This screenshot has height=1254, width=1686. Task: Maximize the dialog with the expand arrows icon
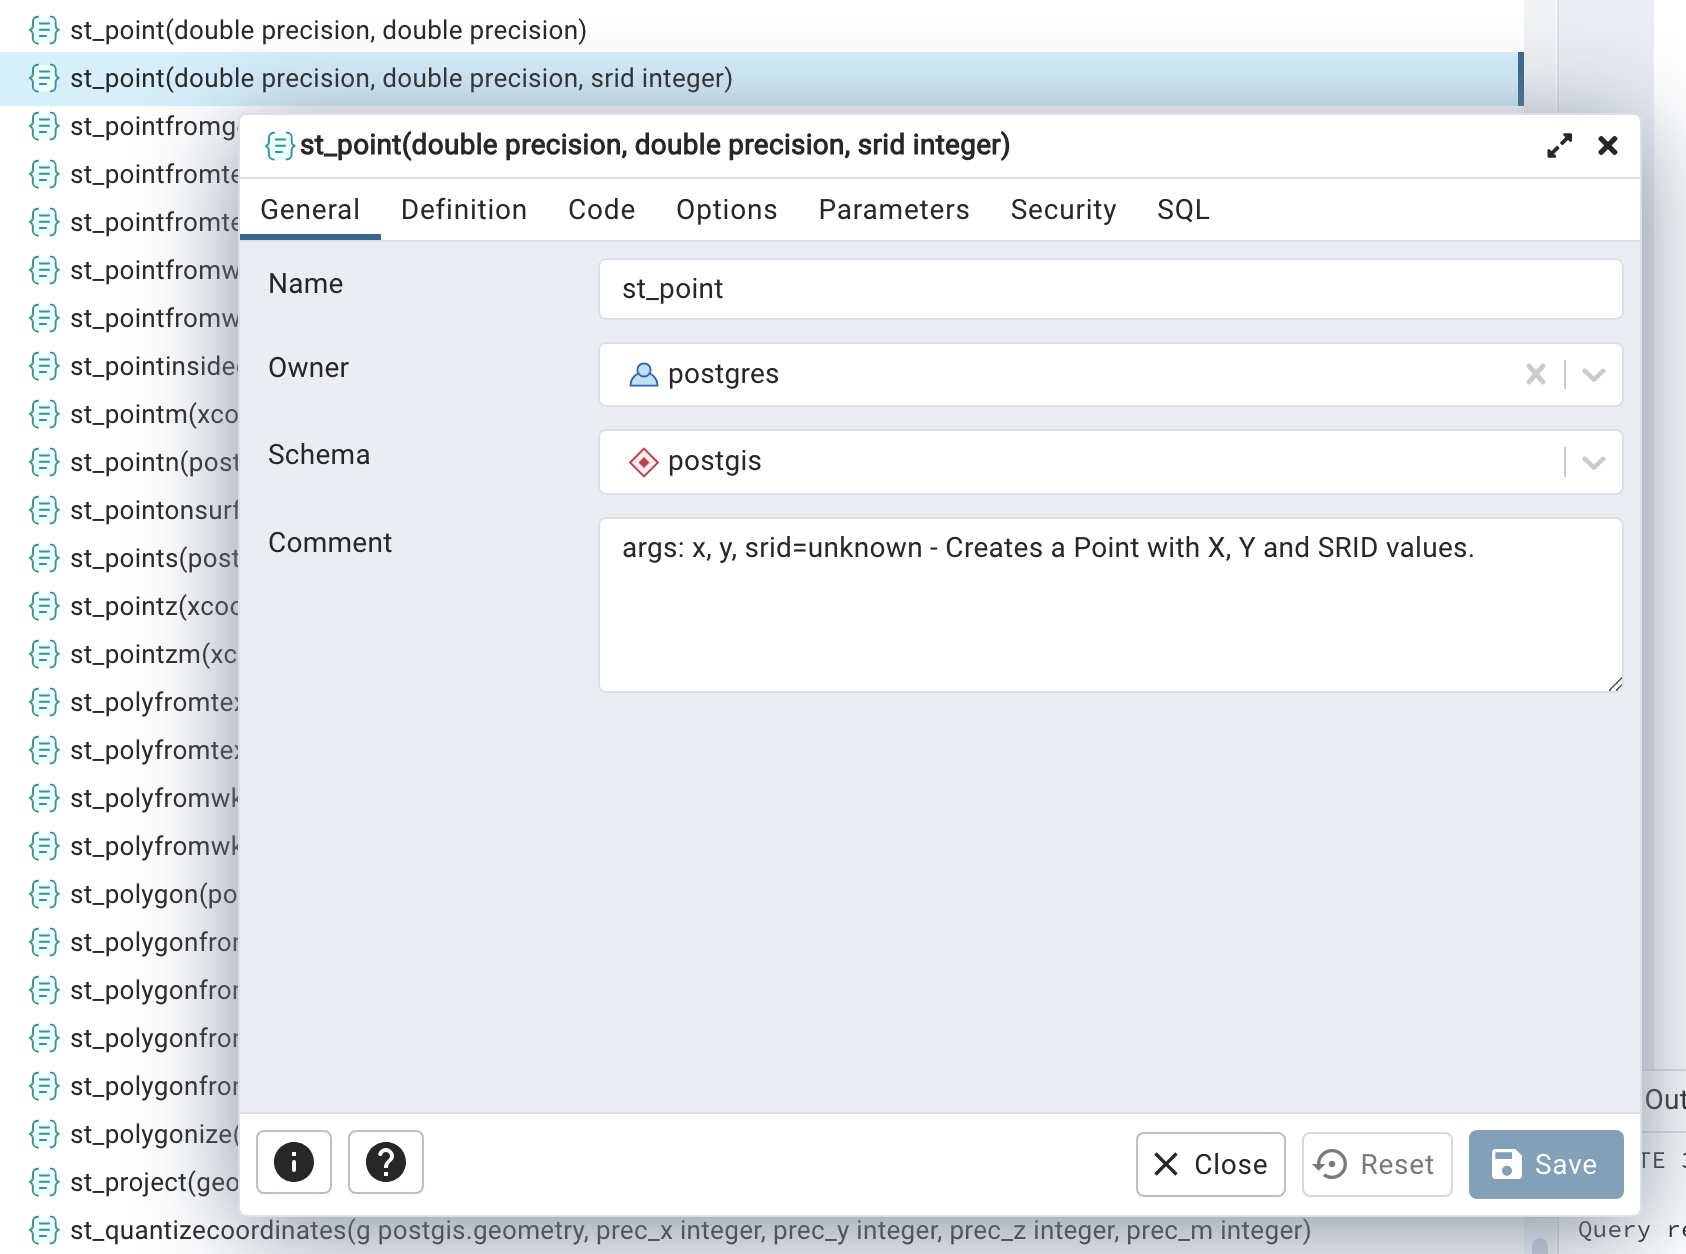[1559, 146]
